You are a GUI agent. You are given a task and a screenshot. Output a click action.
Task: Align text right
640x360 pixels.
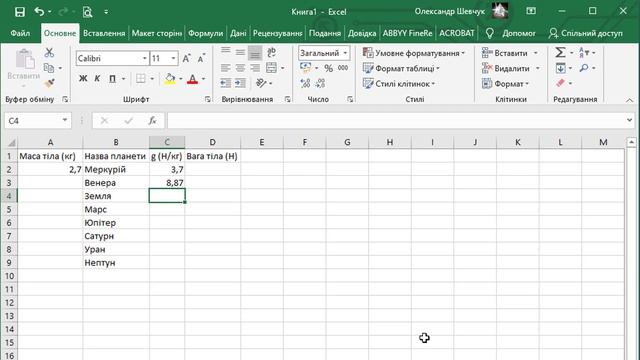tap(255, 68)
